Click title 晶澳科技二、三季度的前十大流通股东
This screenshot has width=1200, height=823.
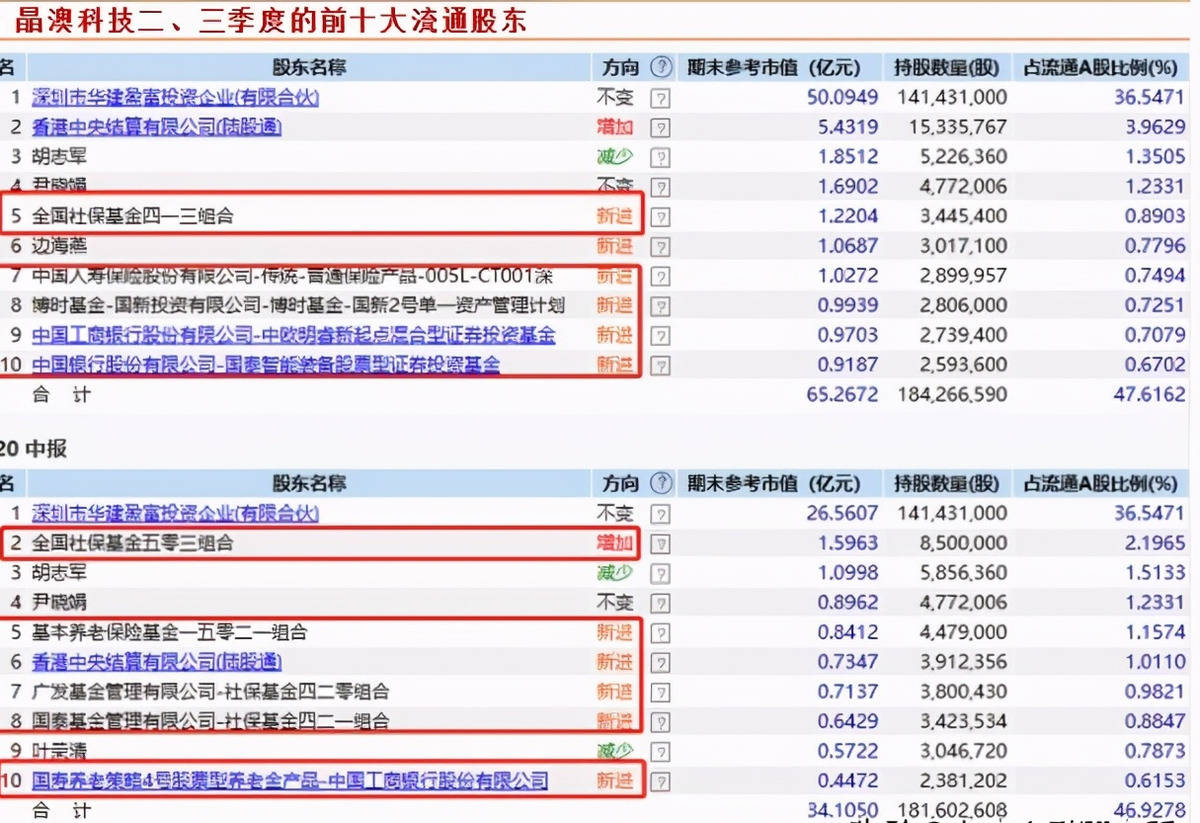[x=272, y=20]
